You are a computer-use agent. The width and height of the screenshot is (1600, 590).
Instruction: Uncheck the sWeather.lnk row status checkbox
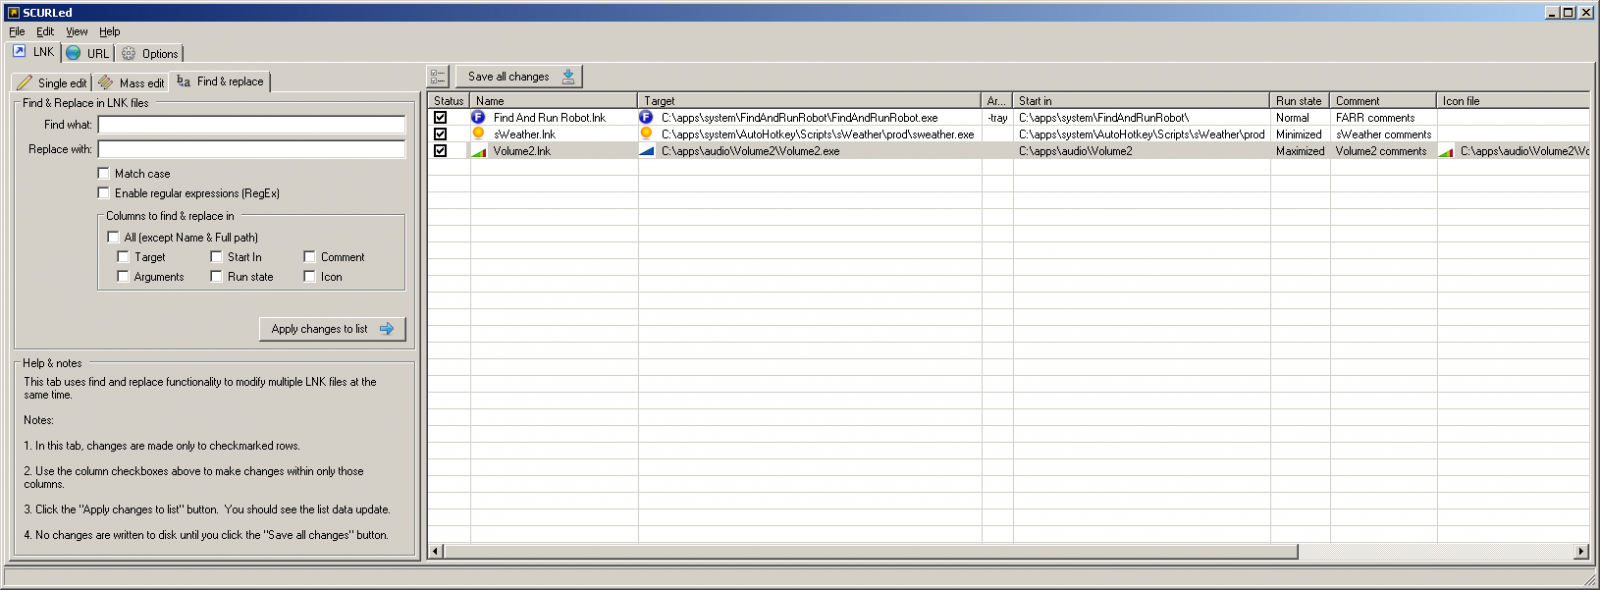coord(440,134)
